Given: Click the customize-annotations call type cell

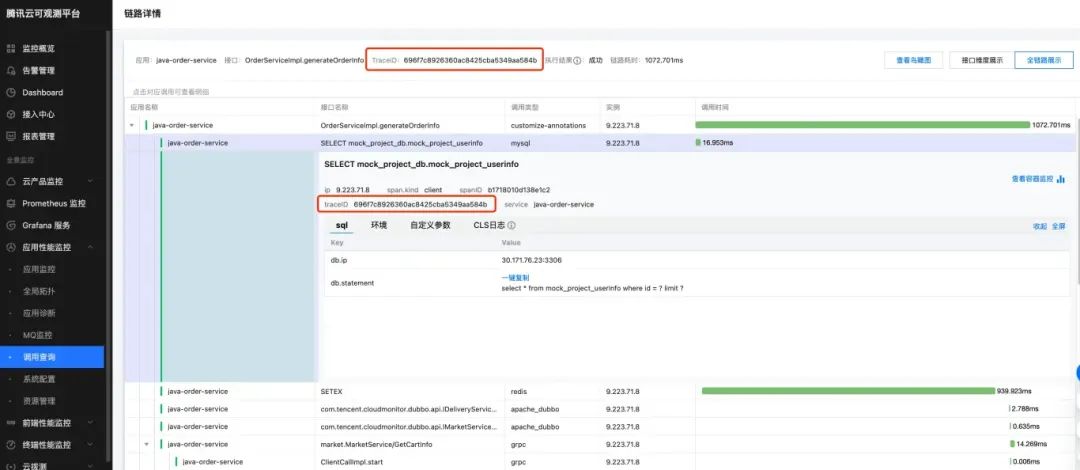Looking at the screenshot, I should tap(548, 125).
